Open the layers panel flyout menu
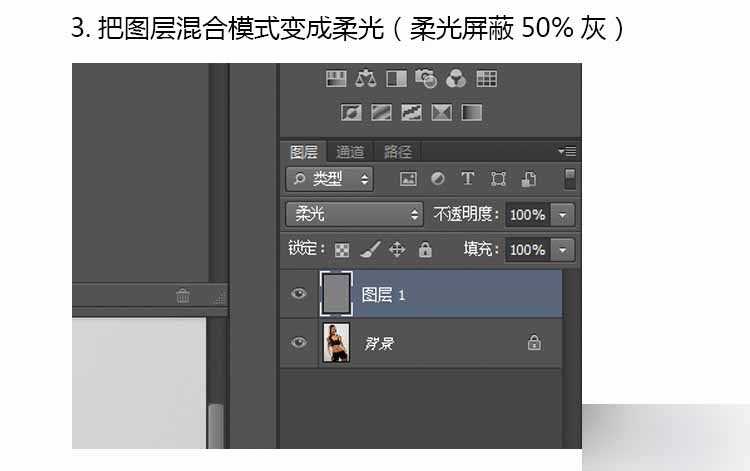 click(x=567, y=152)
